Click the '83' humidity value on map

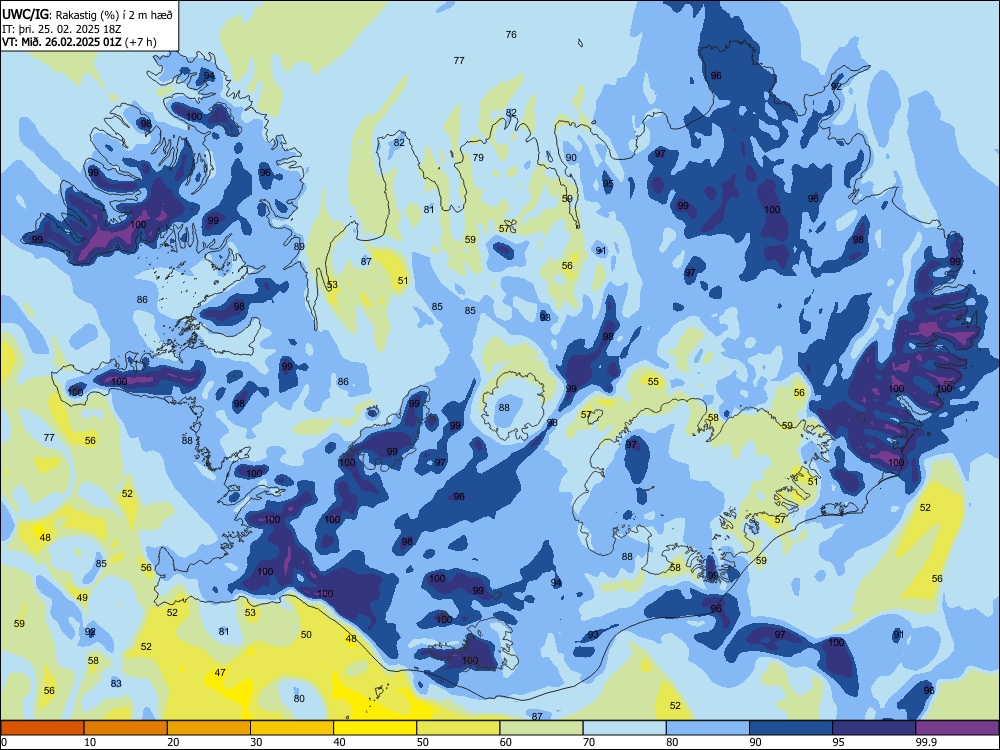tap(116, 683)
